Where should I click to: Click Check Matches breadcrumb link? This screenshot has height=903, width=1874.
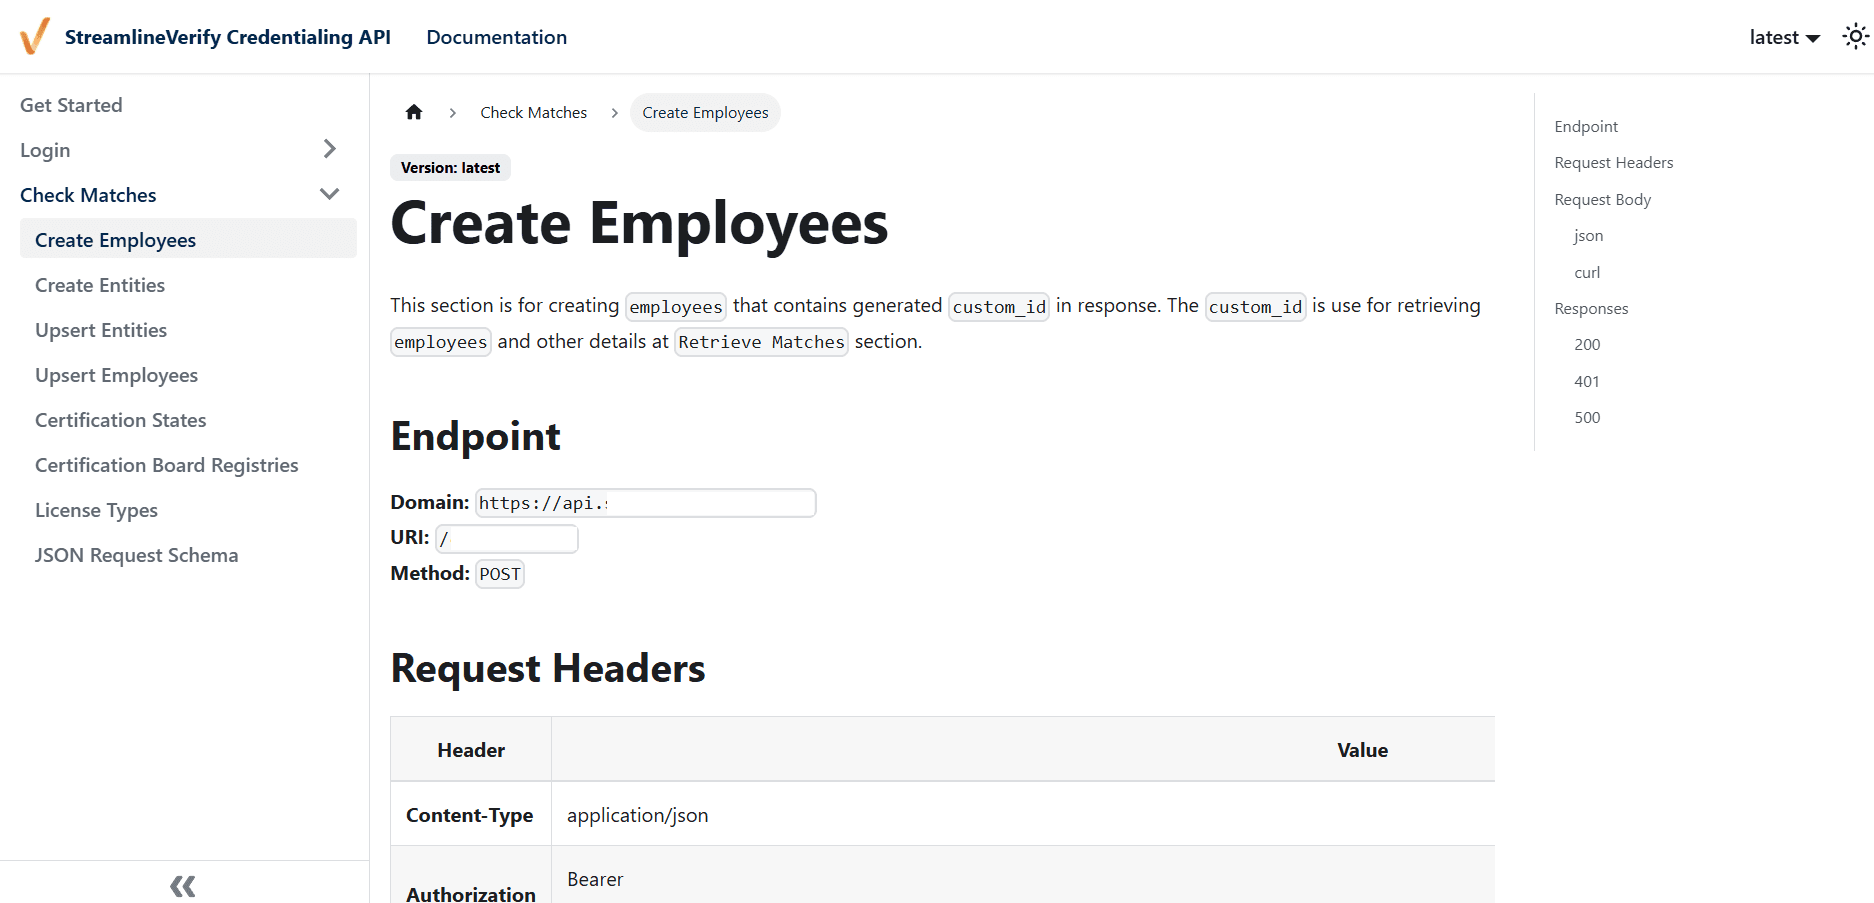tap(533, 113)
